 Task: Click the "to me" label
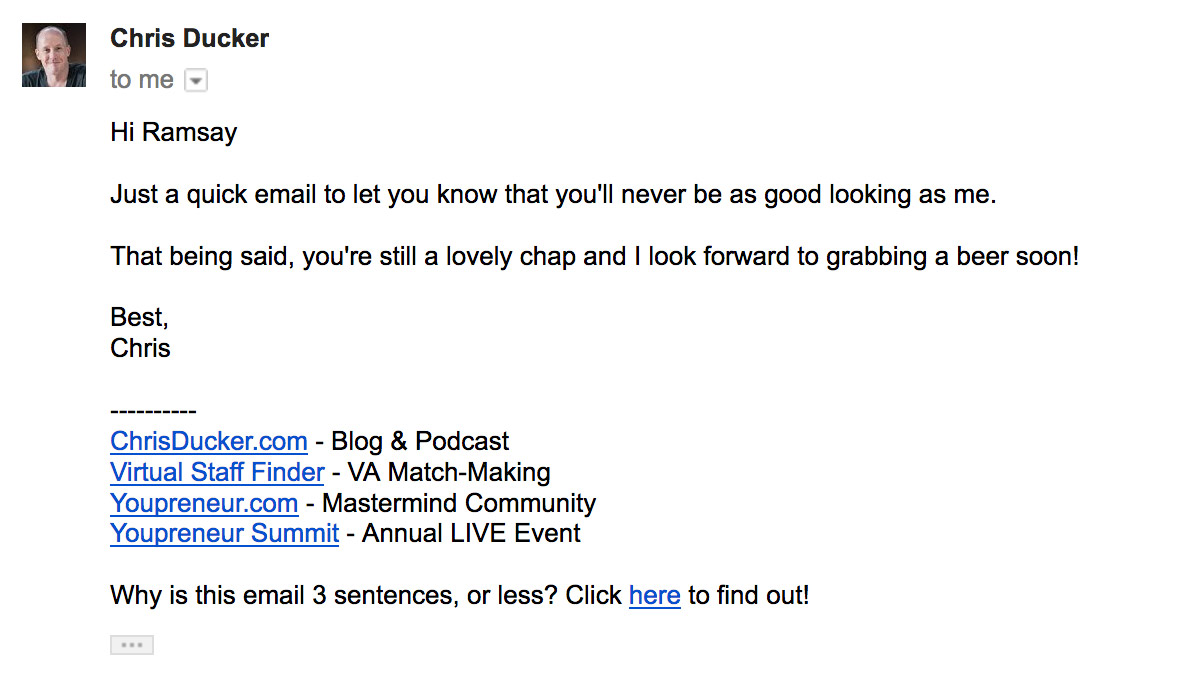point(142,79)
